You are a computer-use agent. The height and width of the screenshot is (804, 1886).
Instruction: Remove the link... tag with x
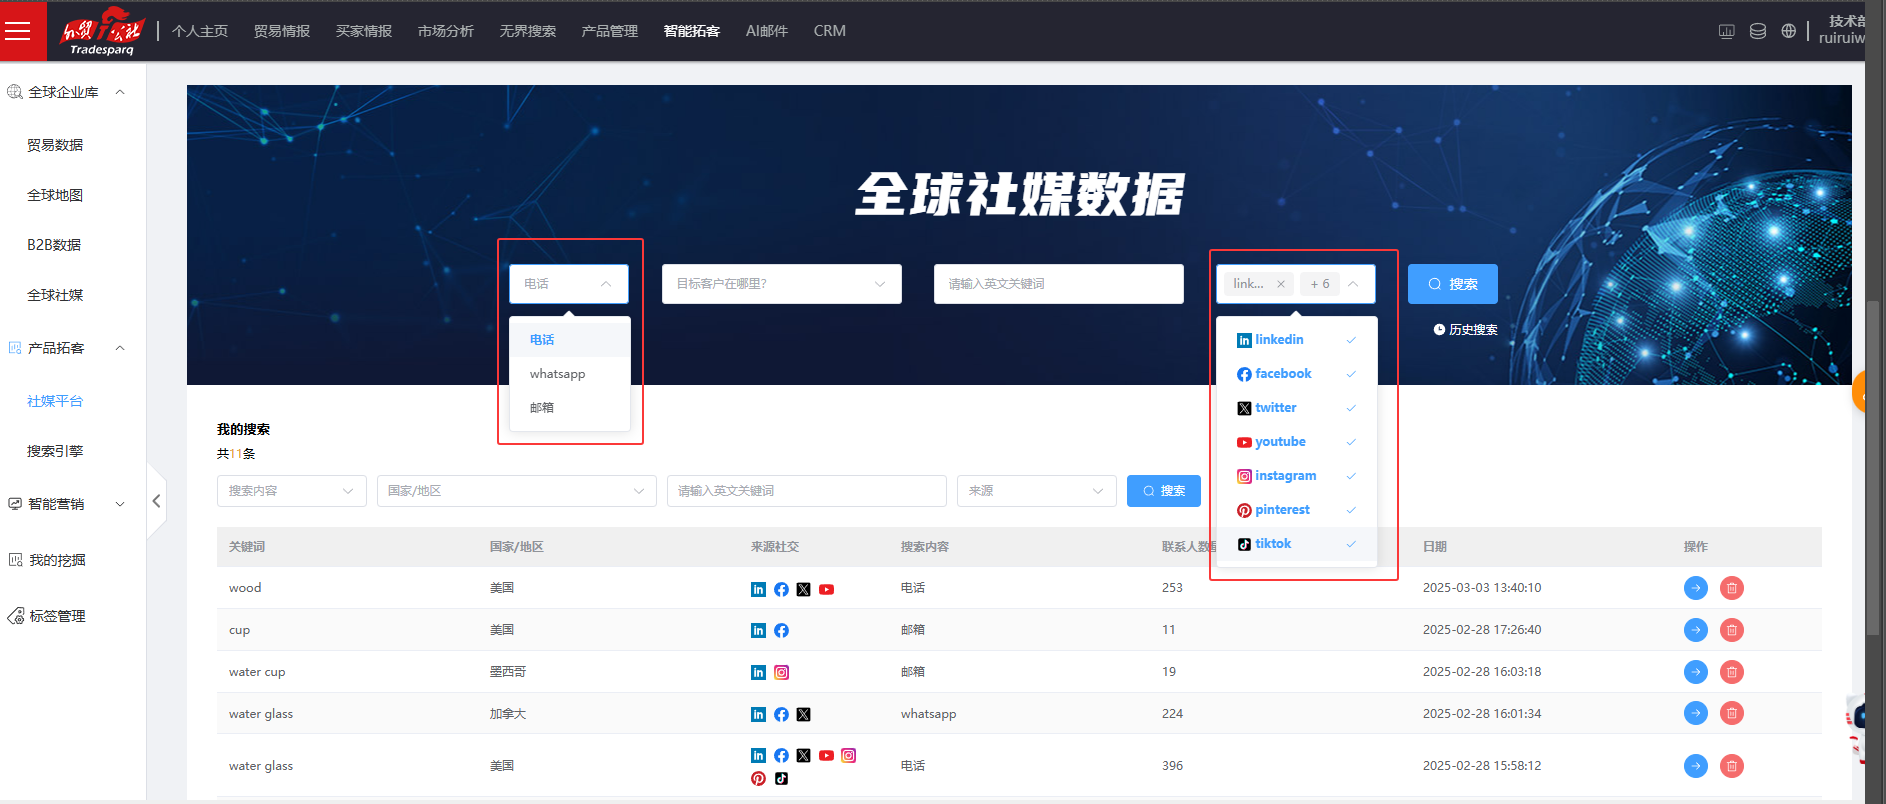pyautogui.click(x=1281, y=284)
